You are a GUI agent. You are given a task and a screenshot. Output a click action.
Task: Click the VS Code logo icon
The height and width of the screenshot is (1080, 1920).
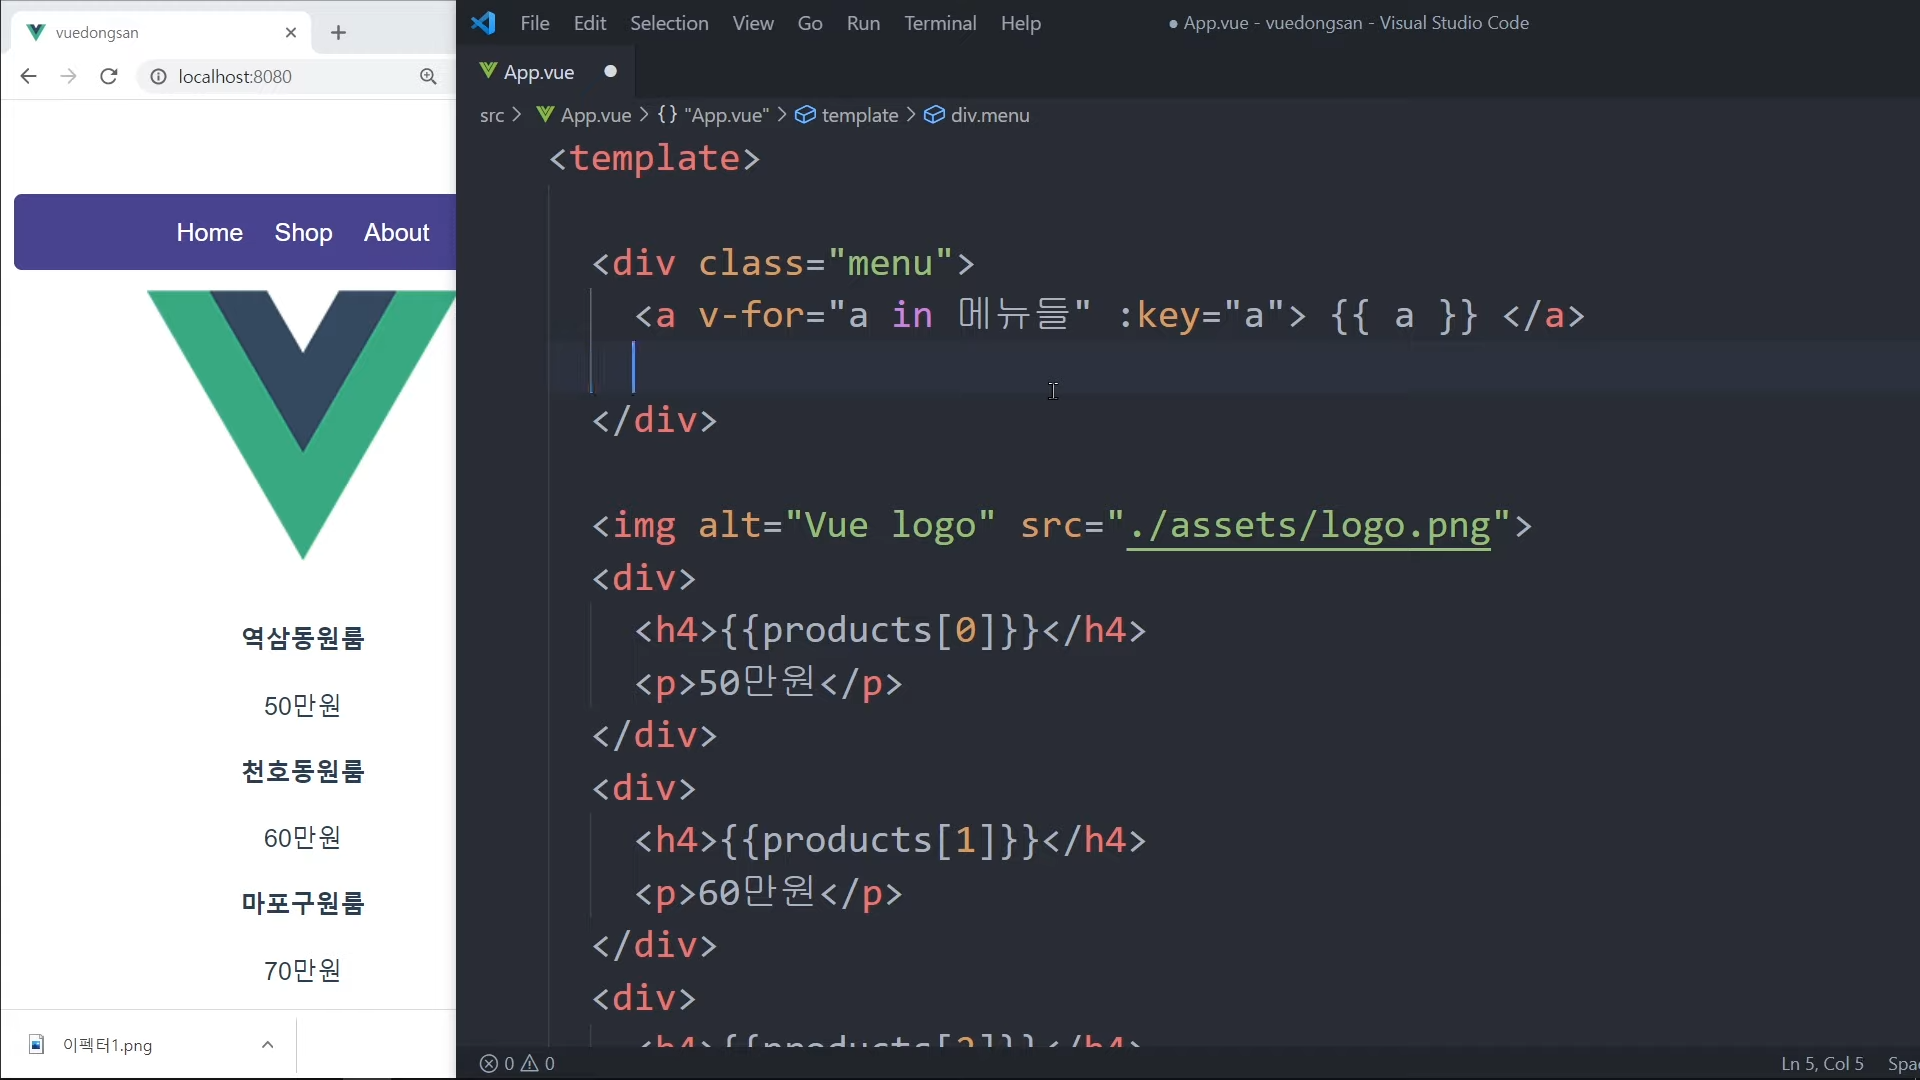pos(484,23)
